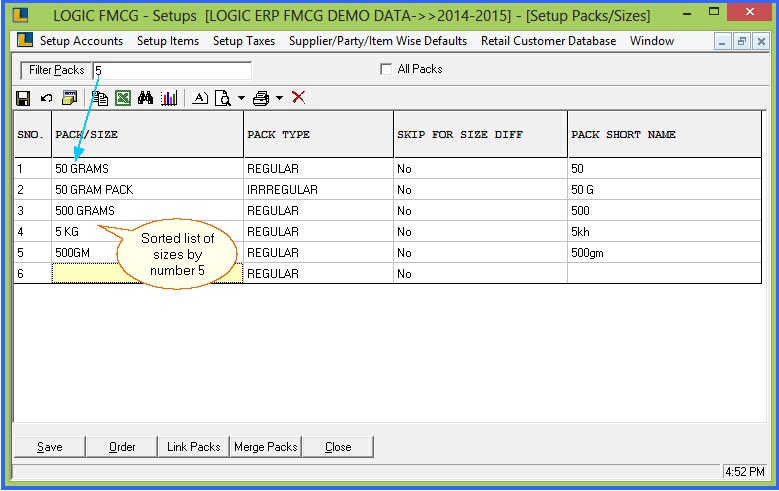Click the Link Packs button

[x=194, y=447]
